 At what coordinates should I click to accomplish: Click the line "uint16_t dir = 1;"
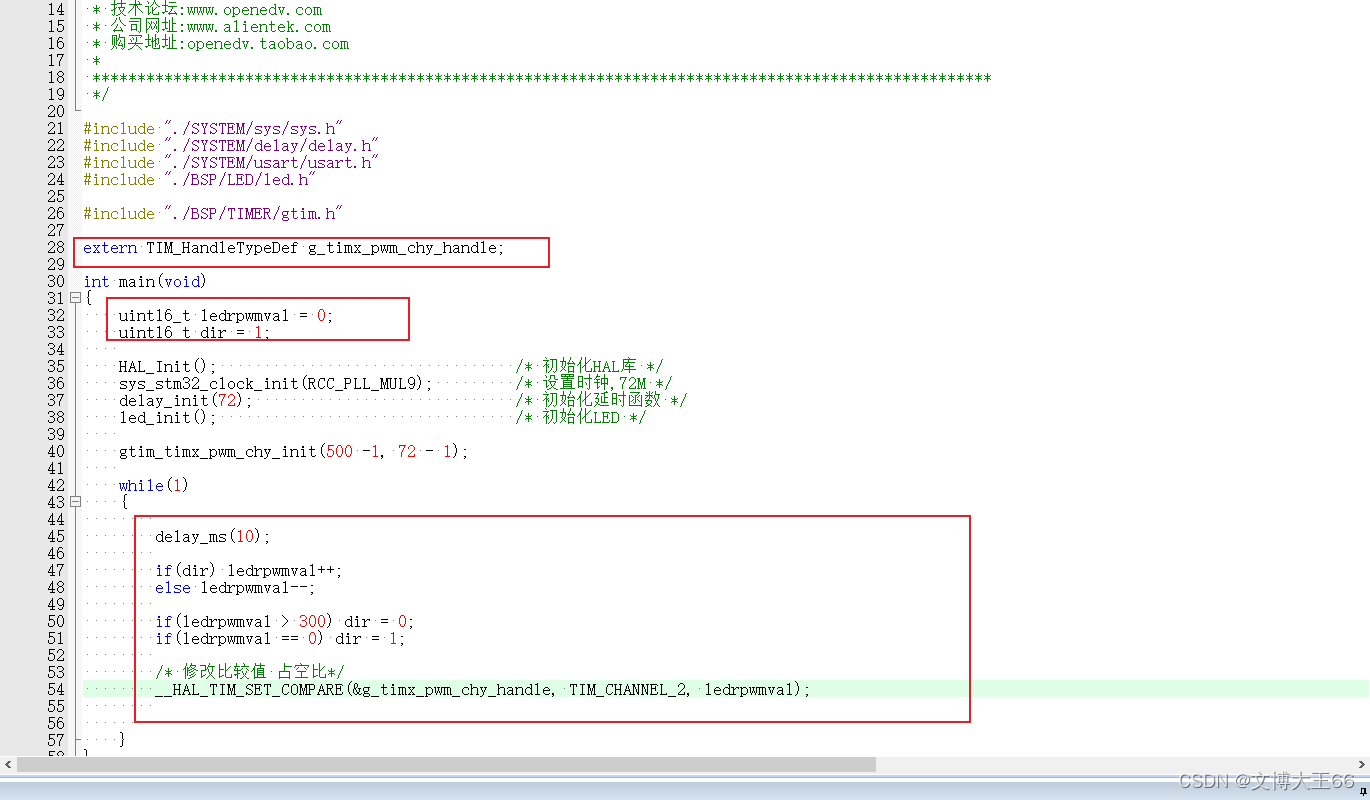(194, 332)
